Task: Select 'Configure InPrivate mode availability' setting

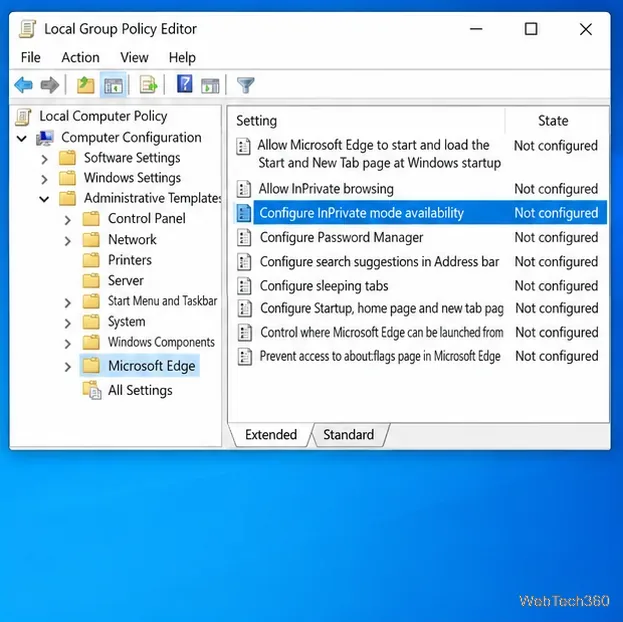Action: tap(421, 213)
